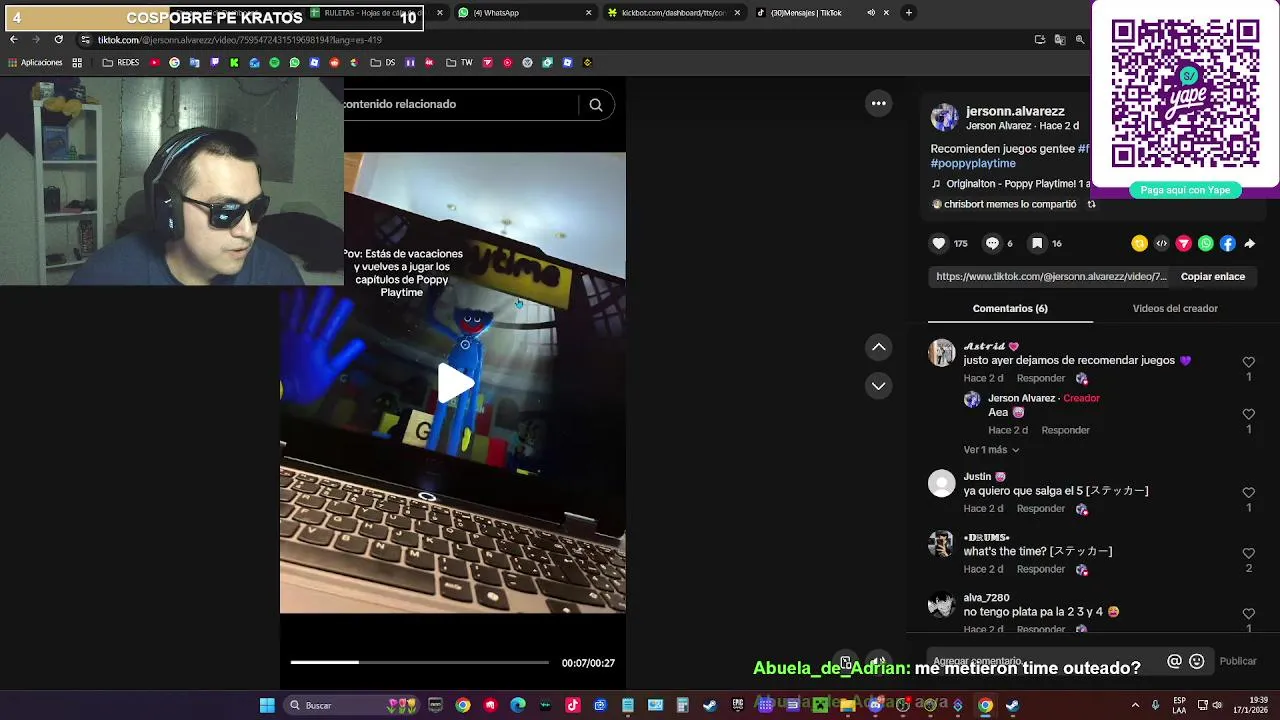The width and height of the screenshot is (1280, 720).
Task: Reply to the "what's the time?" comment
Action: 1040,570
